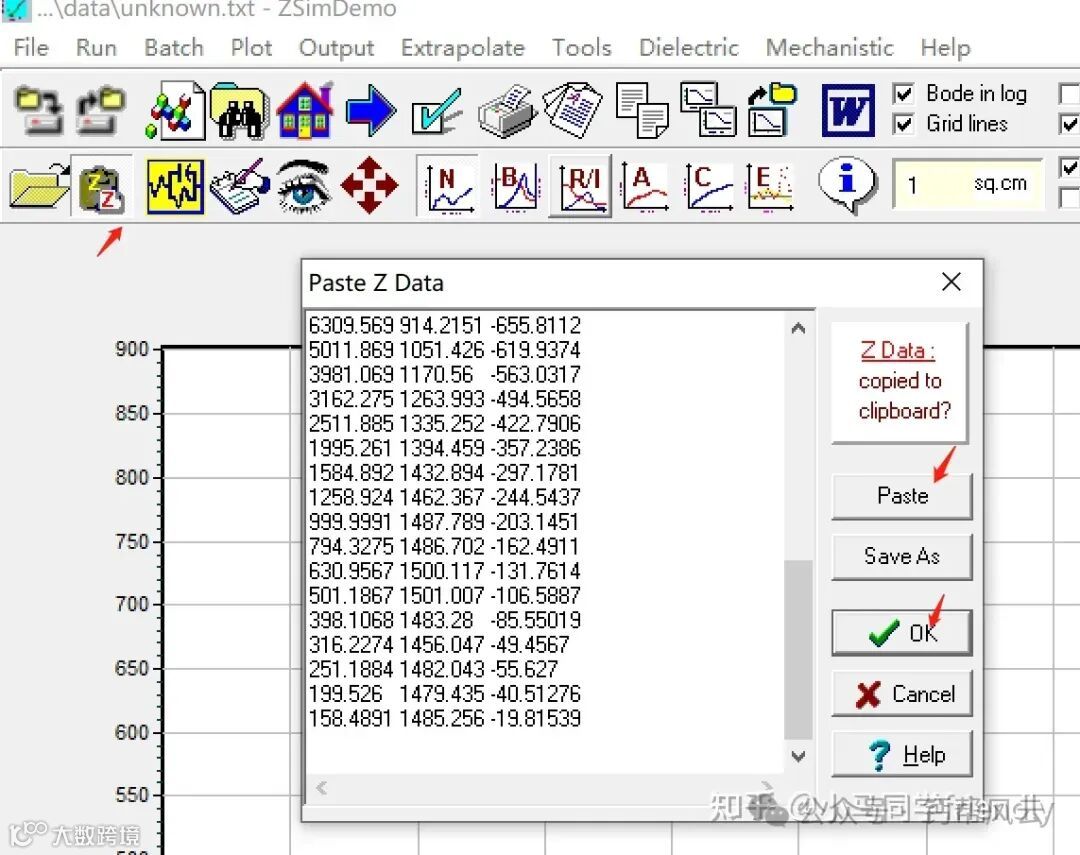1080x855 pixels.
Task: Click the 'Z Data: copied to clipboard?' button
Action: [x=900, y=382]
